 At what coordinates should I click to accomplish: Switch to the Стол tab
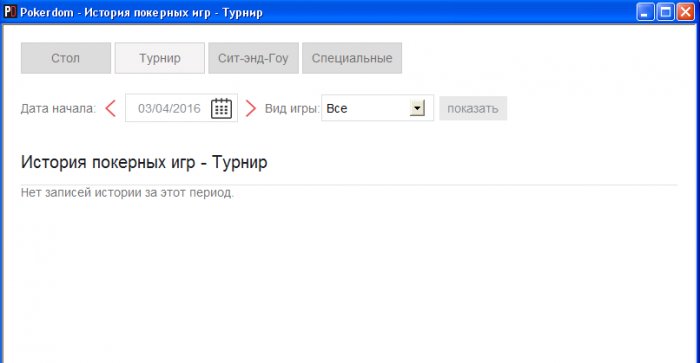(x=66, y=58)
